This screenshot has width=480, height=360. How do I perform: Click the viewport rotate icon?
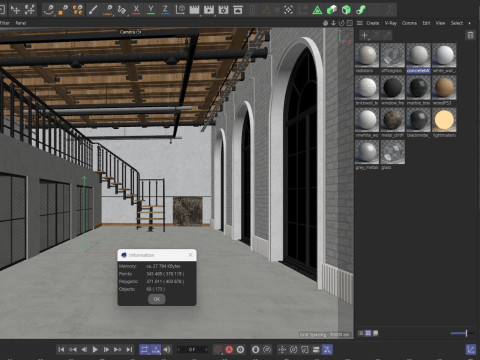(x=341, y=23)
